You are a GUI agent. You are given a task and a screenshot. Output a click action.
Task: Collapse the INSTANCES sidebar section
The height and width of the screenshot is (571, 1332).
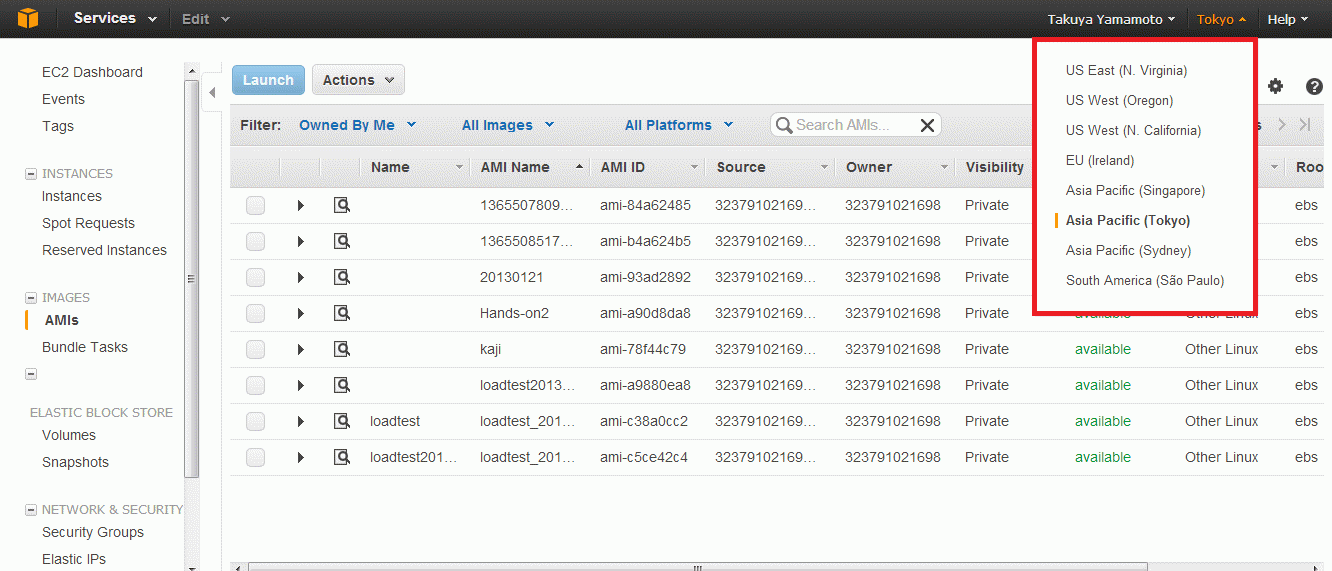(x=30, y=174)
